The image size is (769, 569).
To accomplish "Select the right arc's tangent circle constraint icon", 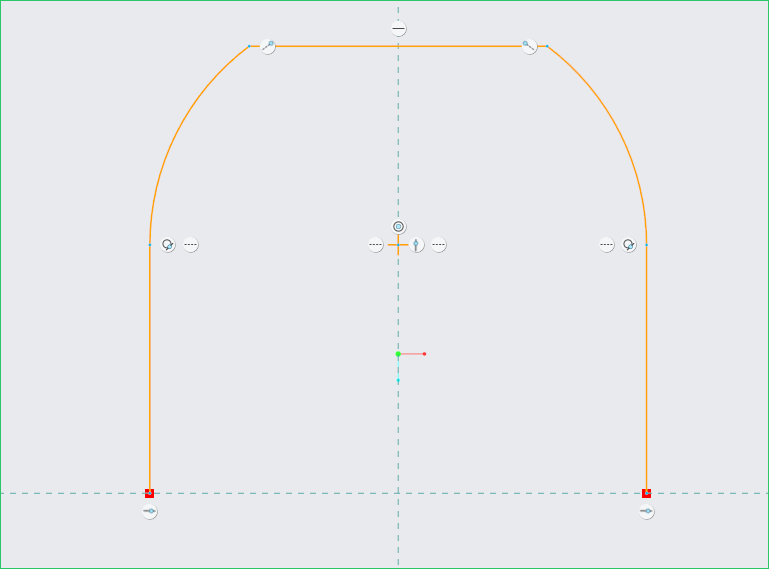I will [629, 245].
